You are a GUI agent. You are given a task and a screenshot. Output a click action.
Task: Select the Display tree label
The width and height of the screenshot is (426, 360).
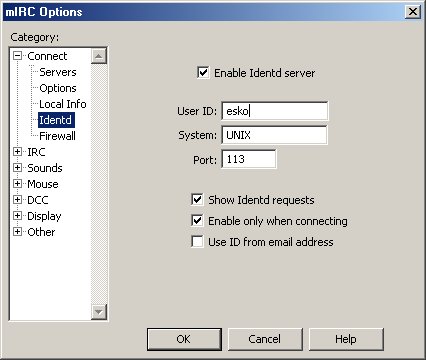[44, 216]
